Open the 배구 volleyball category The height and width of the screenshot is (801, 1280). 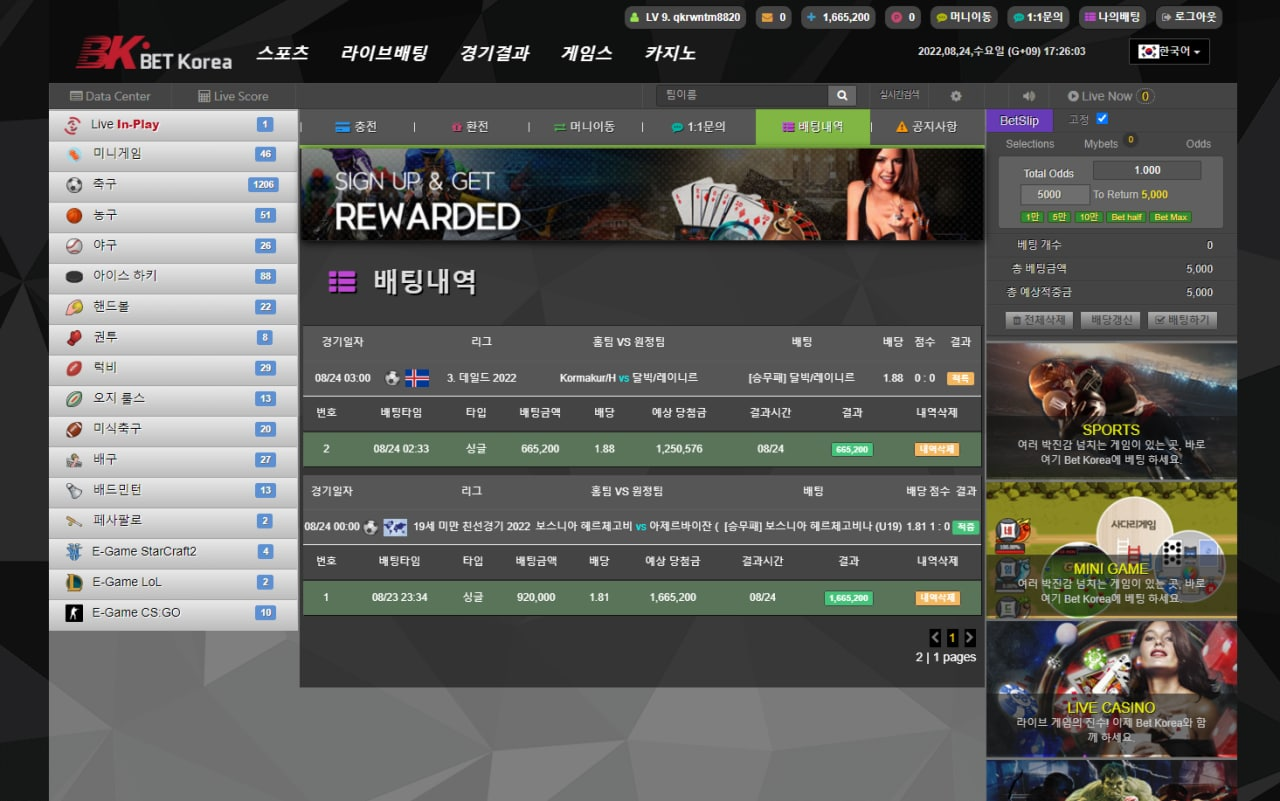(173, 460)
